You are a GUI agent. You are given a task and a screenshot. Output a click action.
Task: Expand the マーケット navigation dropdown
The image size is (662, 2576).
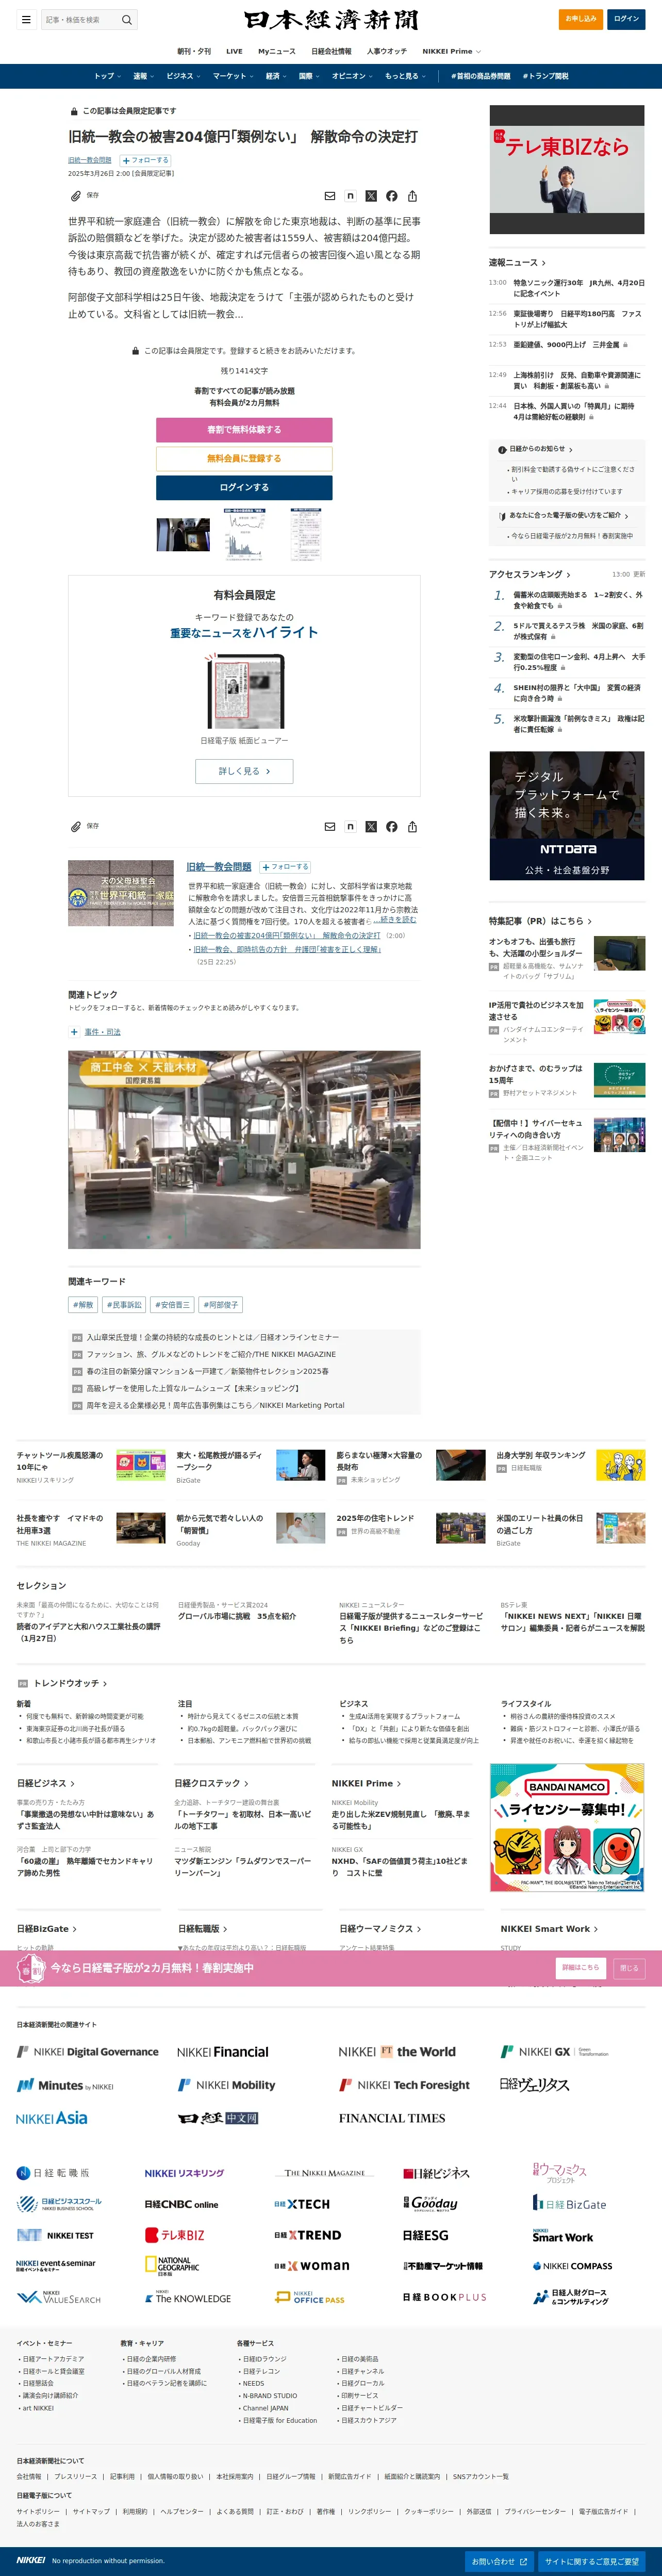click(233, 76)
